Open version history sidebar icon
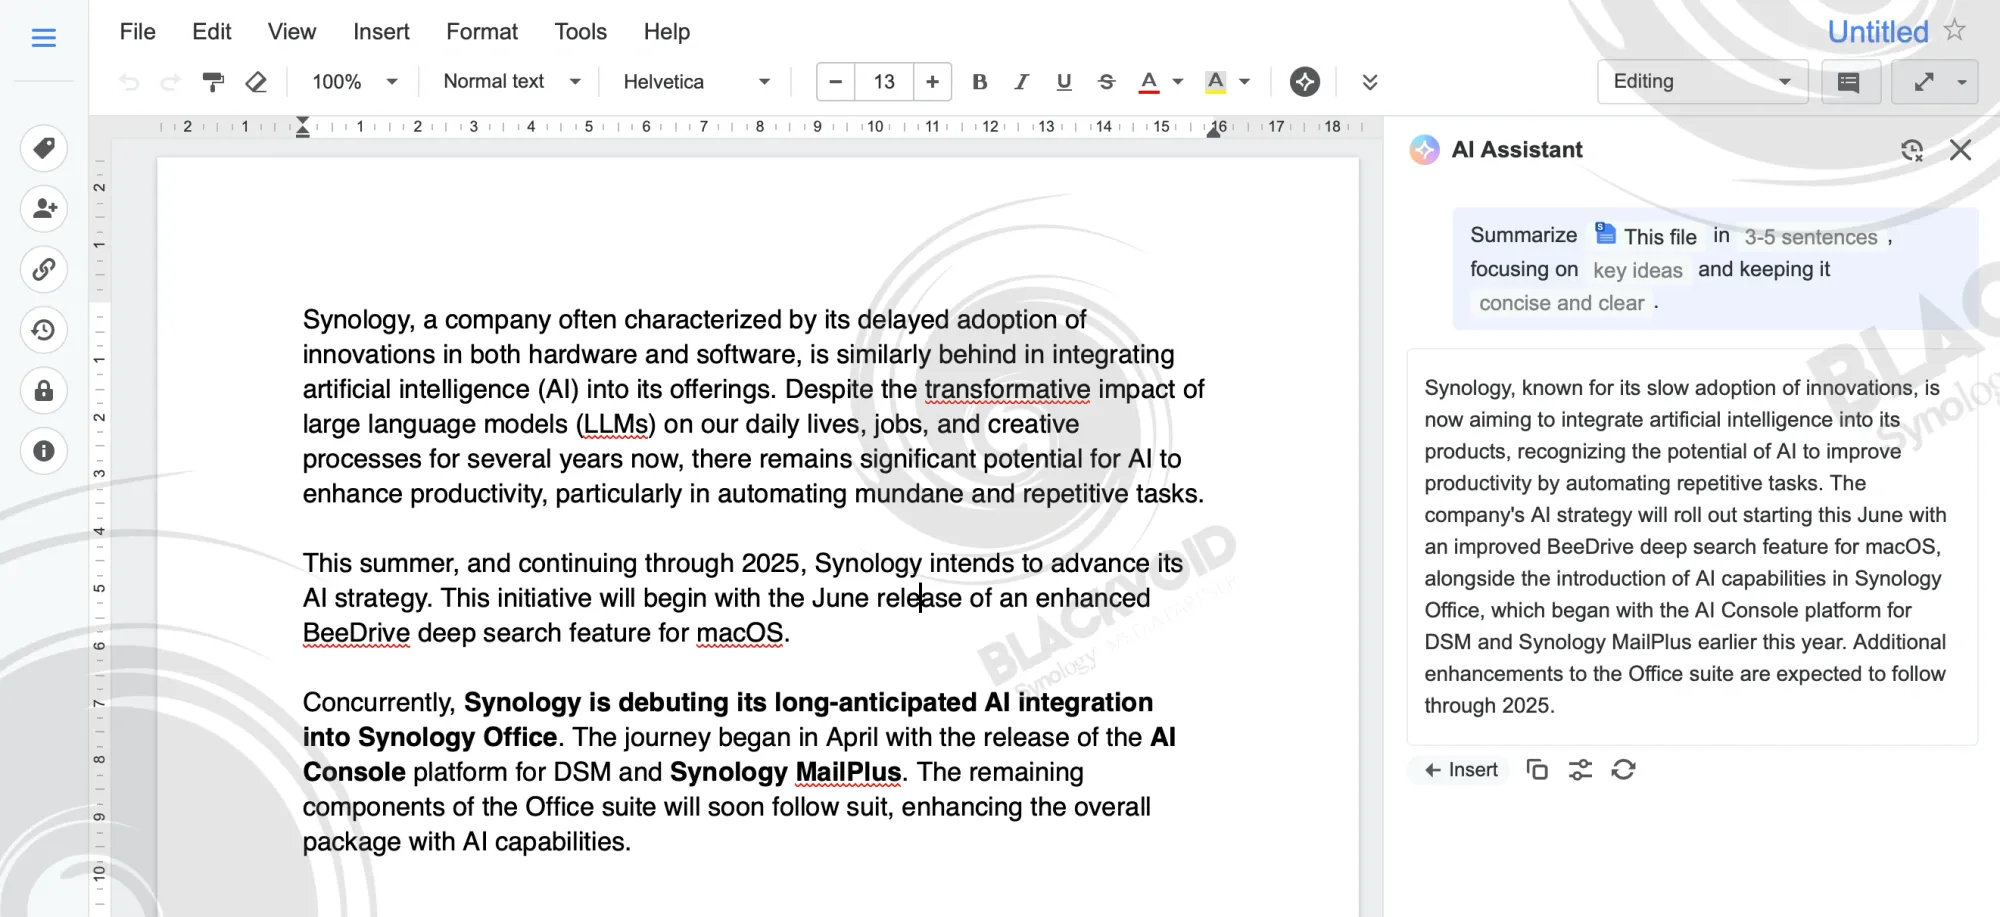This screenshot has width=2000, height=917. pyautogui.click(x=44, y=330)
